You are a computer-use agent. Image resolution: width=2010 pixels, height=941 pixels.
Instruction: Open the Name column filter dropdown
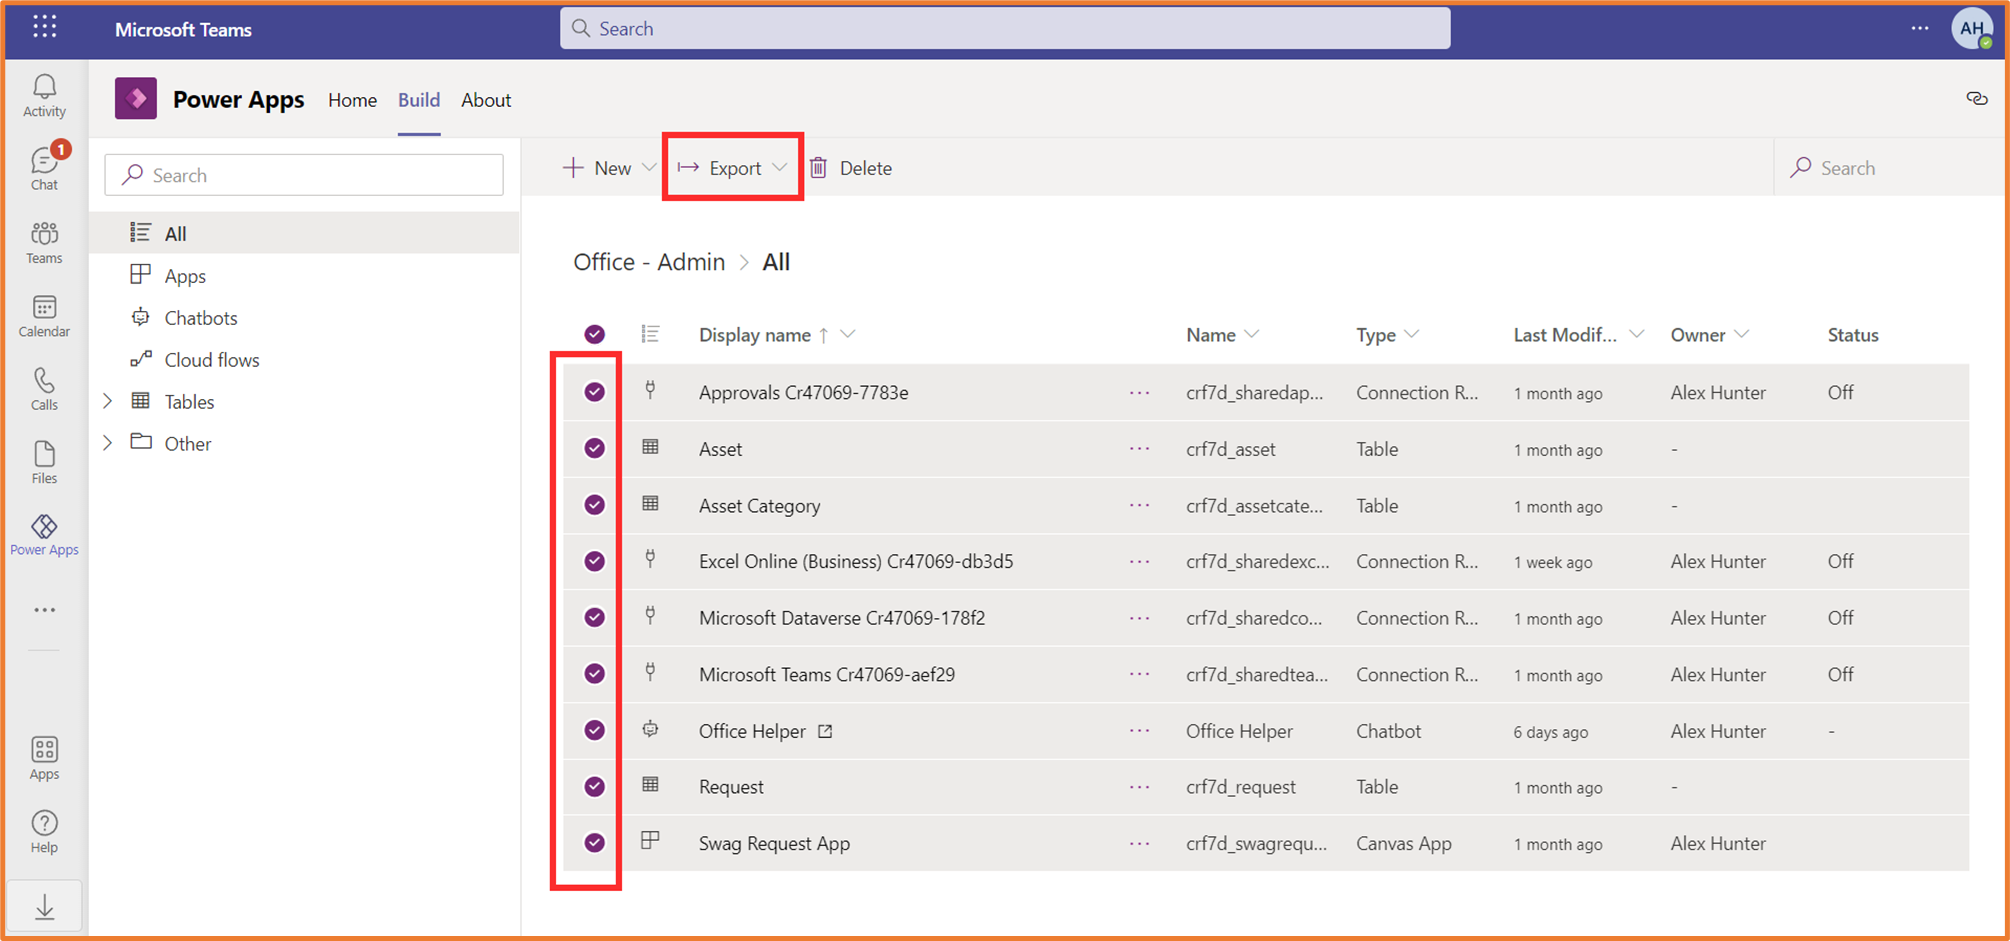[1252, 334]
